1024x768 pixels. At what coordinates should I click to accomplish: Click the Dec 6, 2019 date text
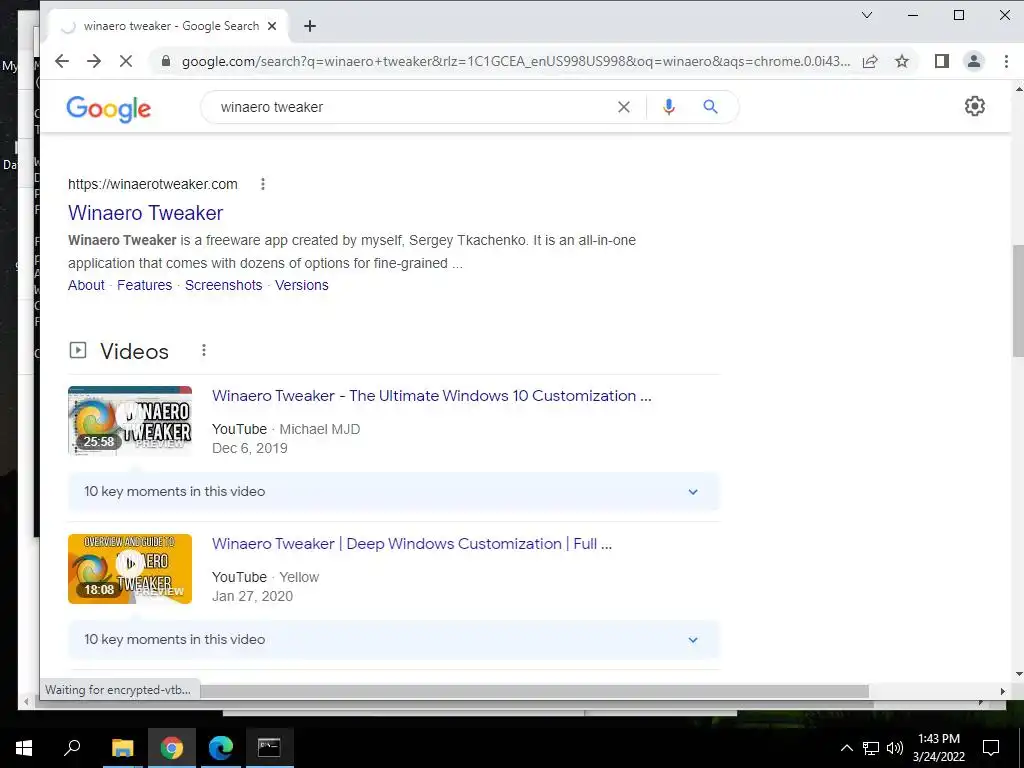coord(249,448)
